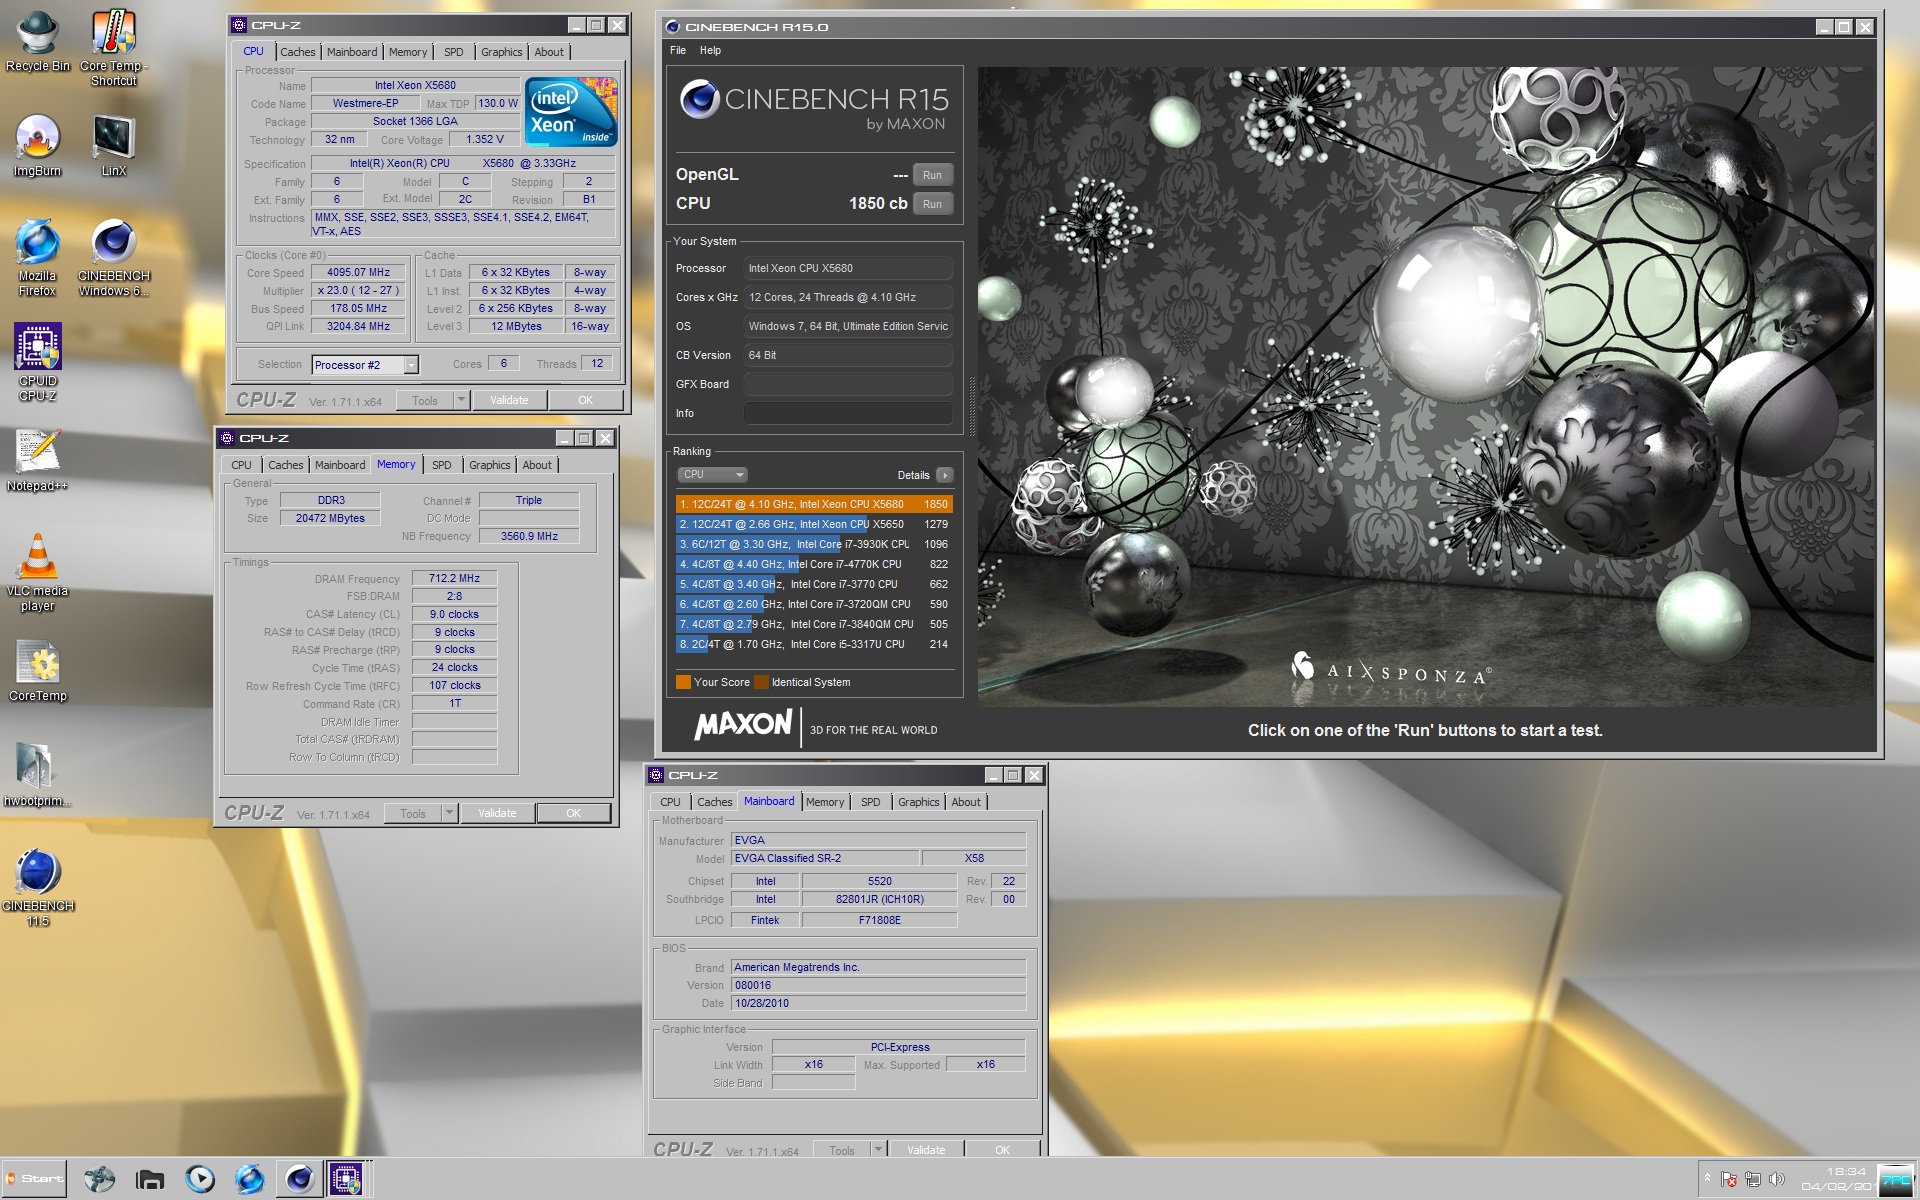Open the hwbotprime desktop icon

(38, 775)
